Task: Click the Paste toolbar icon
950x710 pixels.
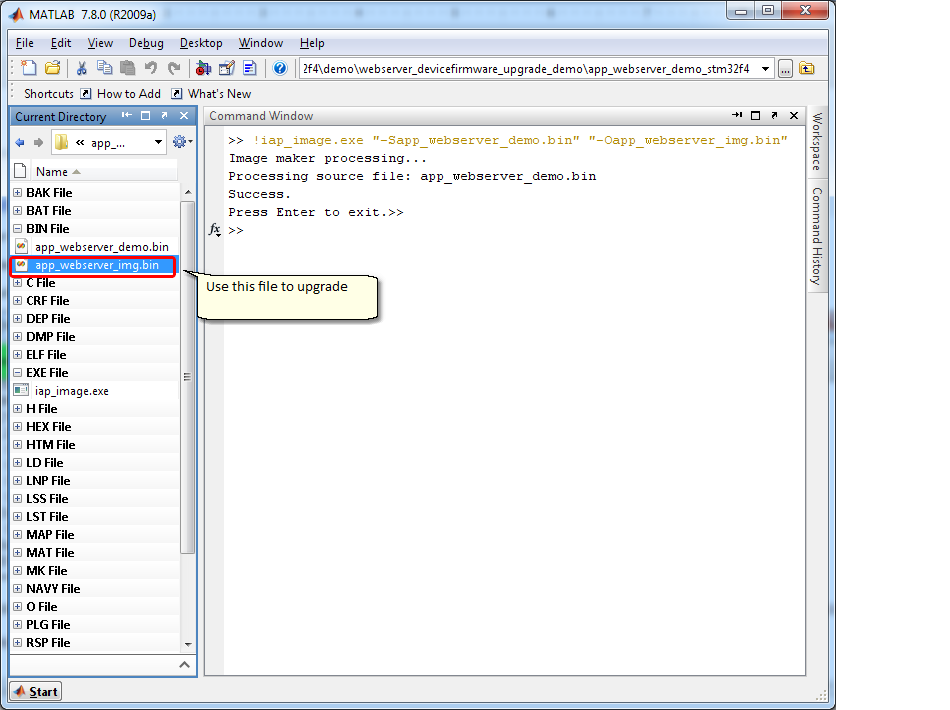Action: pyautogui.click(x=127, y=68)
